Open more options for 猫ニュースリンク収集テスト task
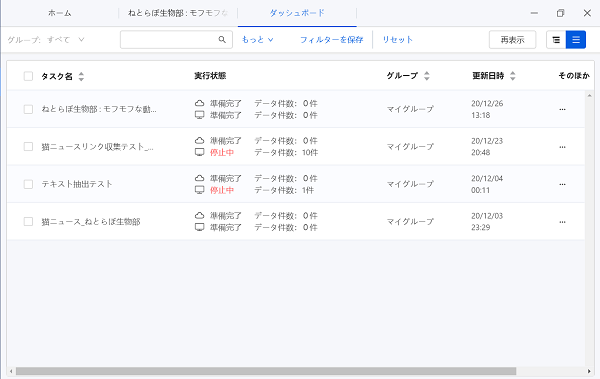This screenshot has height=379, width=600. pos(562,147)
